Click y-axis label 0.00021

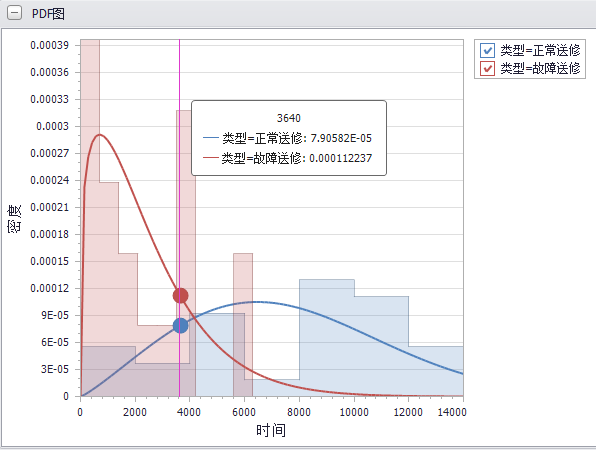50,207
